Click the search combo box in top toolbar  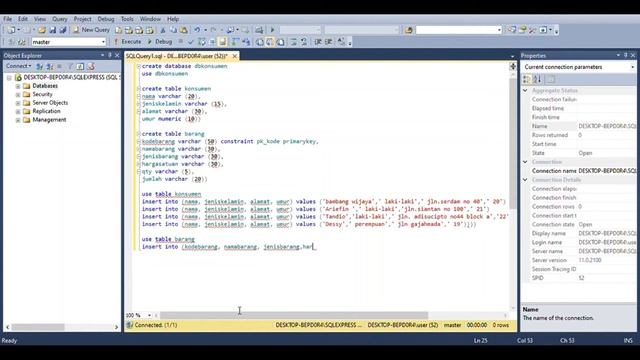tap(458, 30)
